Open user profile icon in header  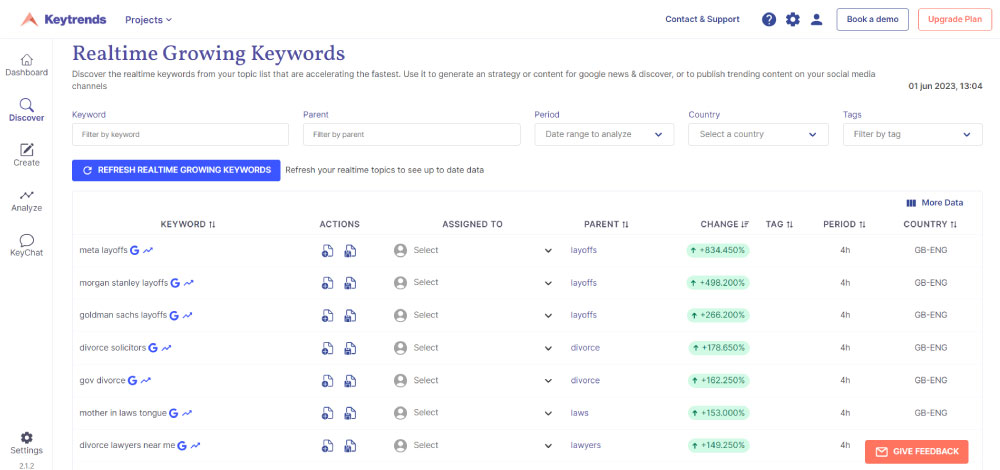click(x=817, y=20)
